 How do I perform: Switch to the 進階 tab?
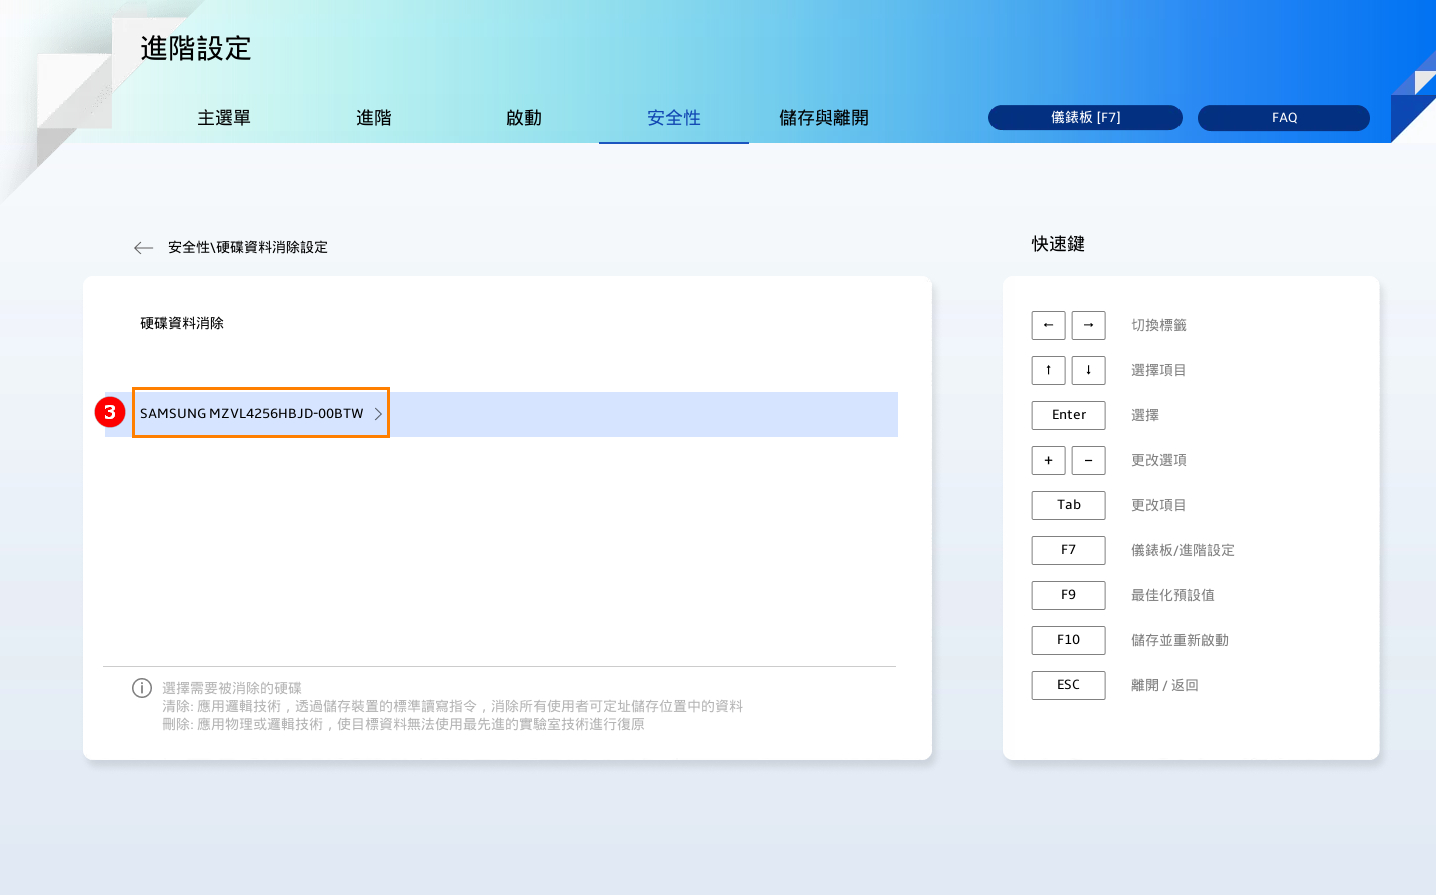pos(374,118)
